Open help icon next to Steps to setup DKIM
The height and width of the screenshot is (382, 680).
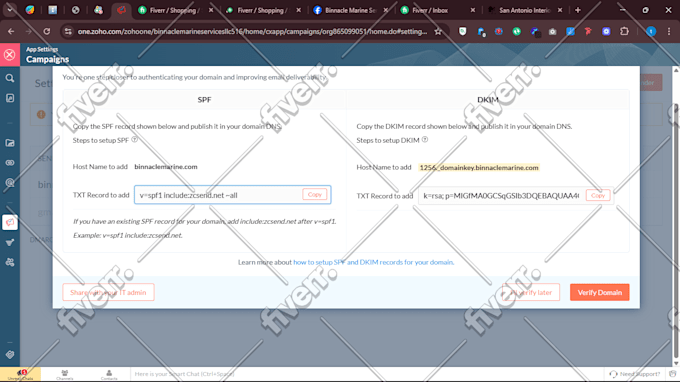[425, 140]
